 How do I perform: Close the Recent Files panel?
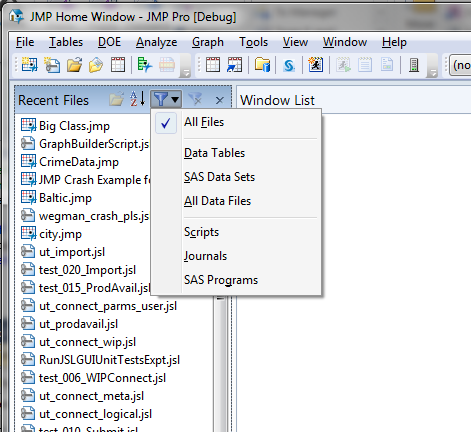219,100
